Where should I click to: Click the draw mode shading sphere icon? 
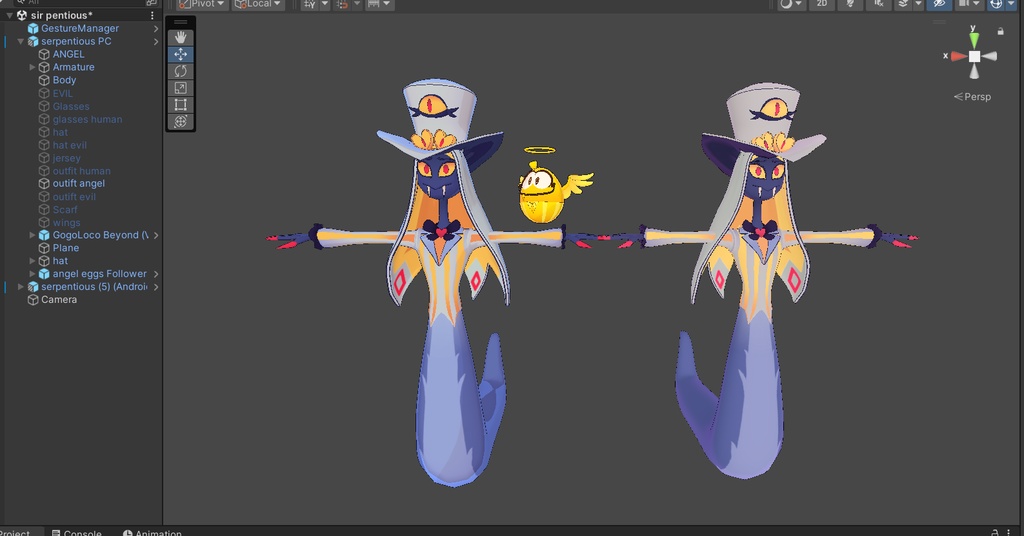click(x=786, y=4)
